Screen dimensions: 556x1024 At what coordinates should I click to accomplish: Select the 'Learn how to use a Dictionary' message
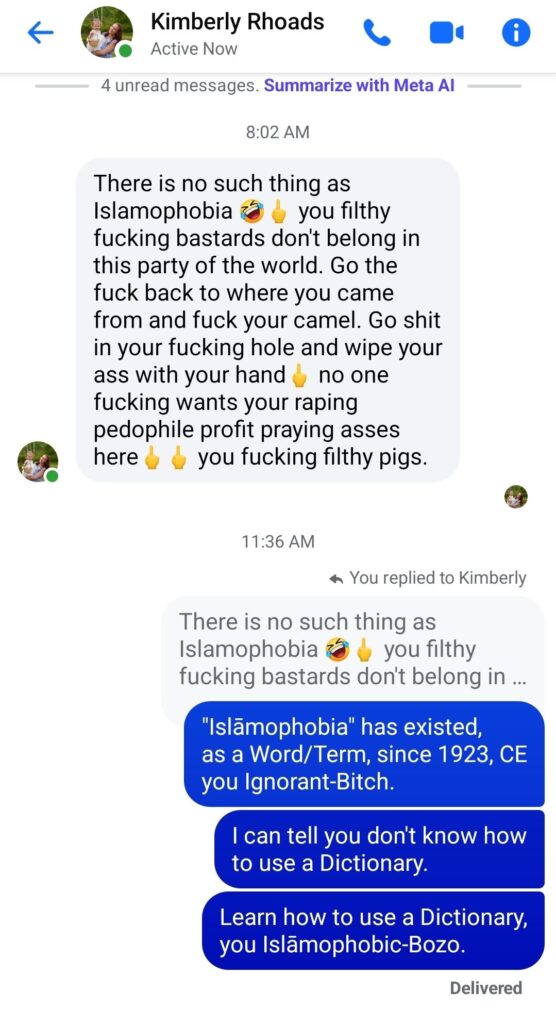click(x=373, y=931)
